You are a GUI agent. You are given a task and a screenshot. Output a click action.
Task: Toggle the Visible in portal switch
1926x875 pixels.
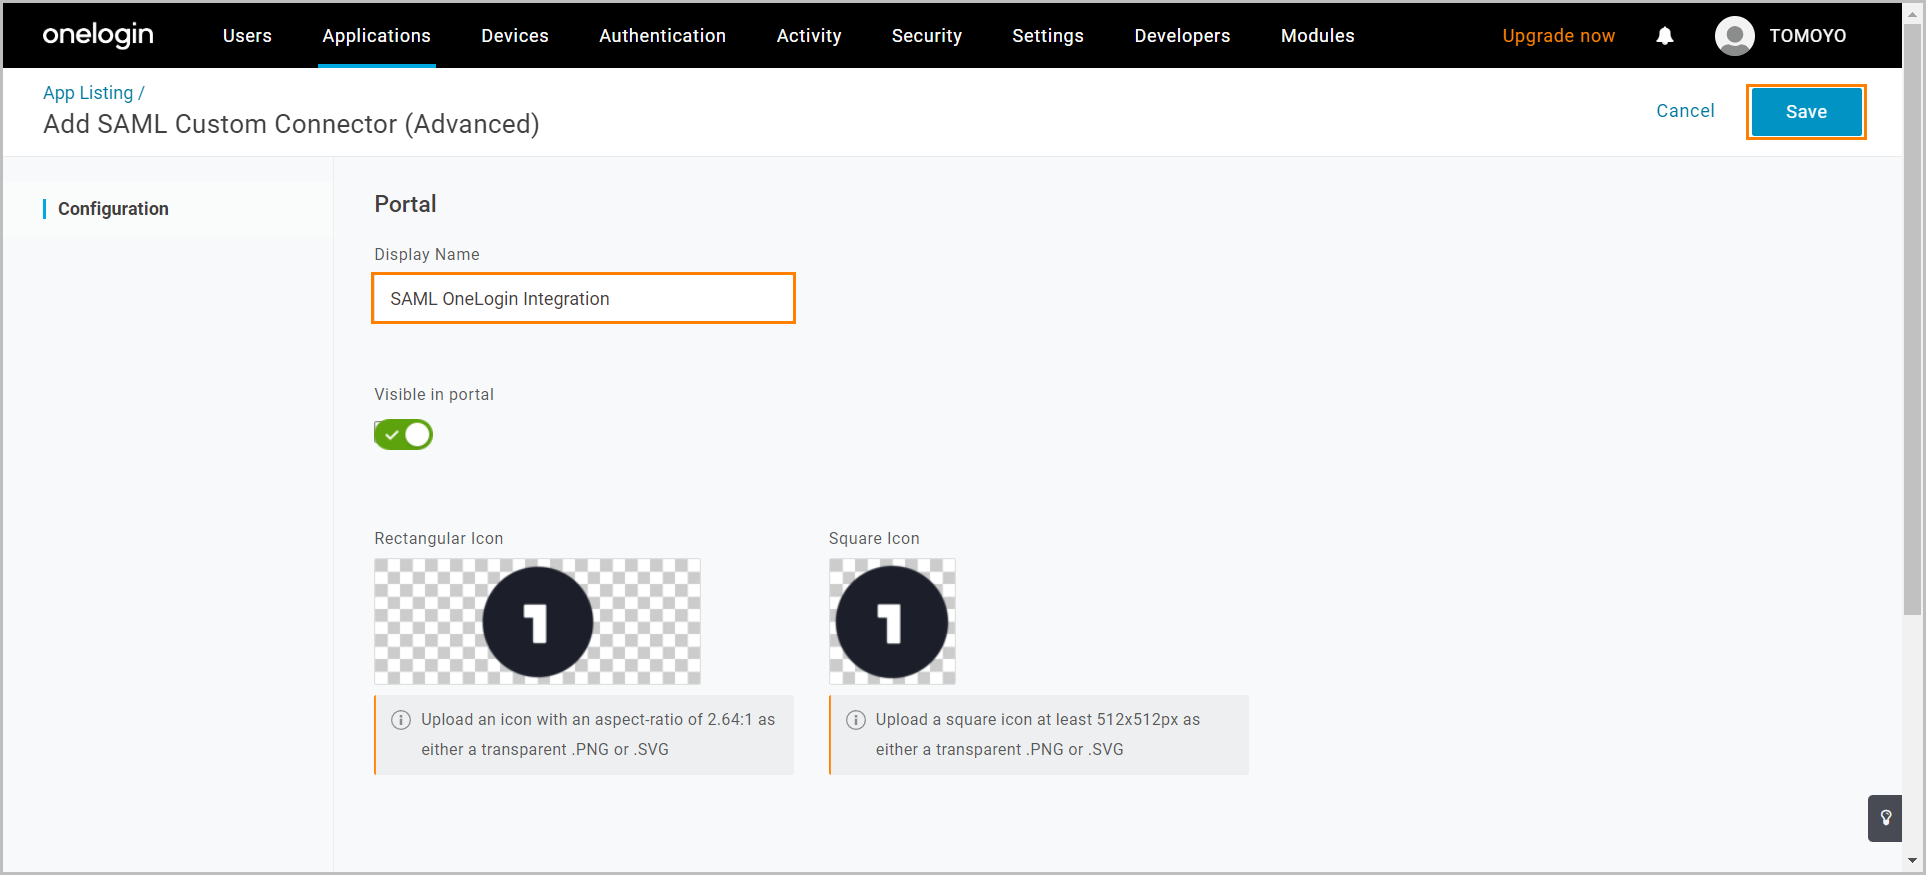[x=403, y=435]
